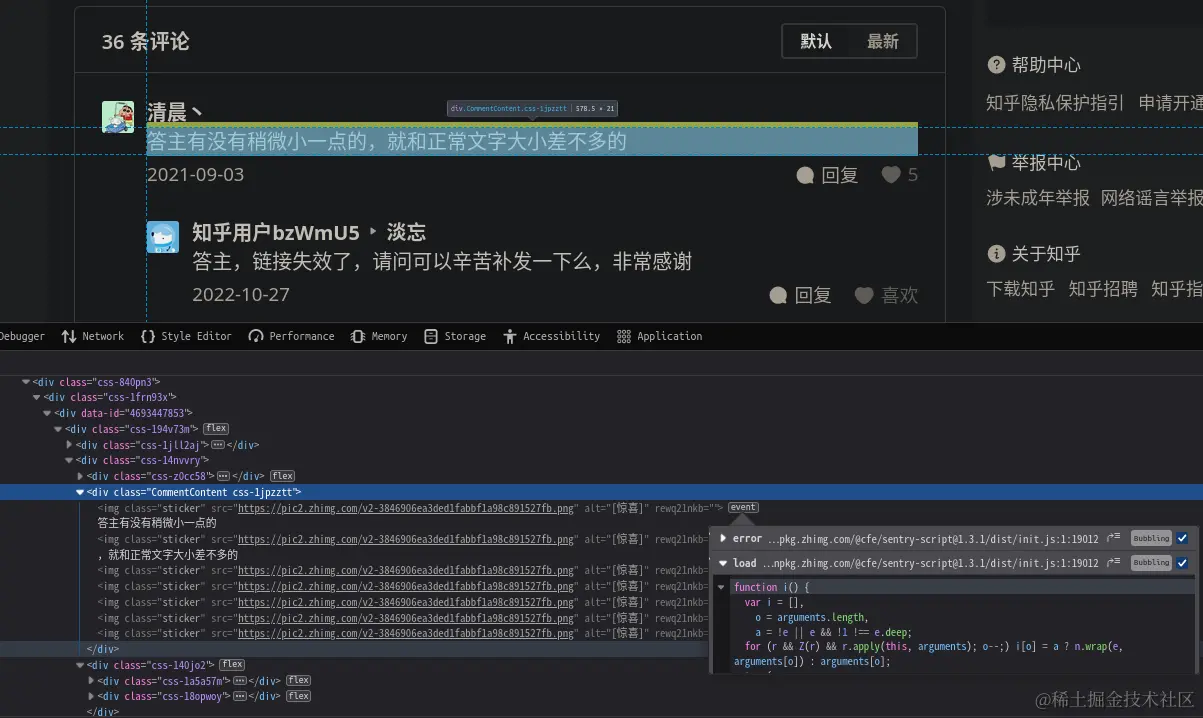Open 淡忘 user profile name
The height and width of the screenshot is (718, 1203).
[x=407, y=233]
